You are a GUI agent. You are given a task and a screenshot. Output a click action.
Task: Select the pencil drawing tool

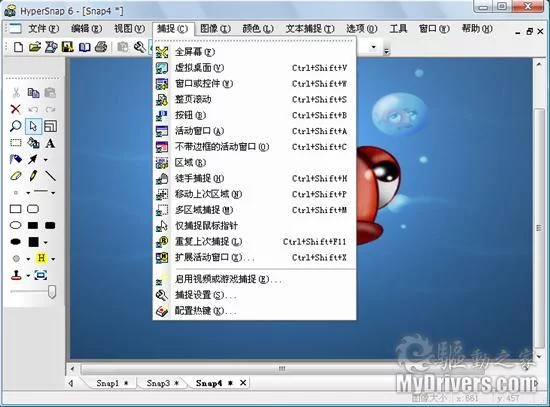pos(33,176)
